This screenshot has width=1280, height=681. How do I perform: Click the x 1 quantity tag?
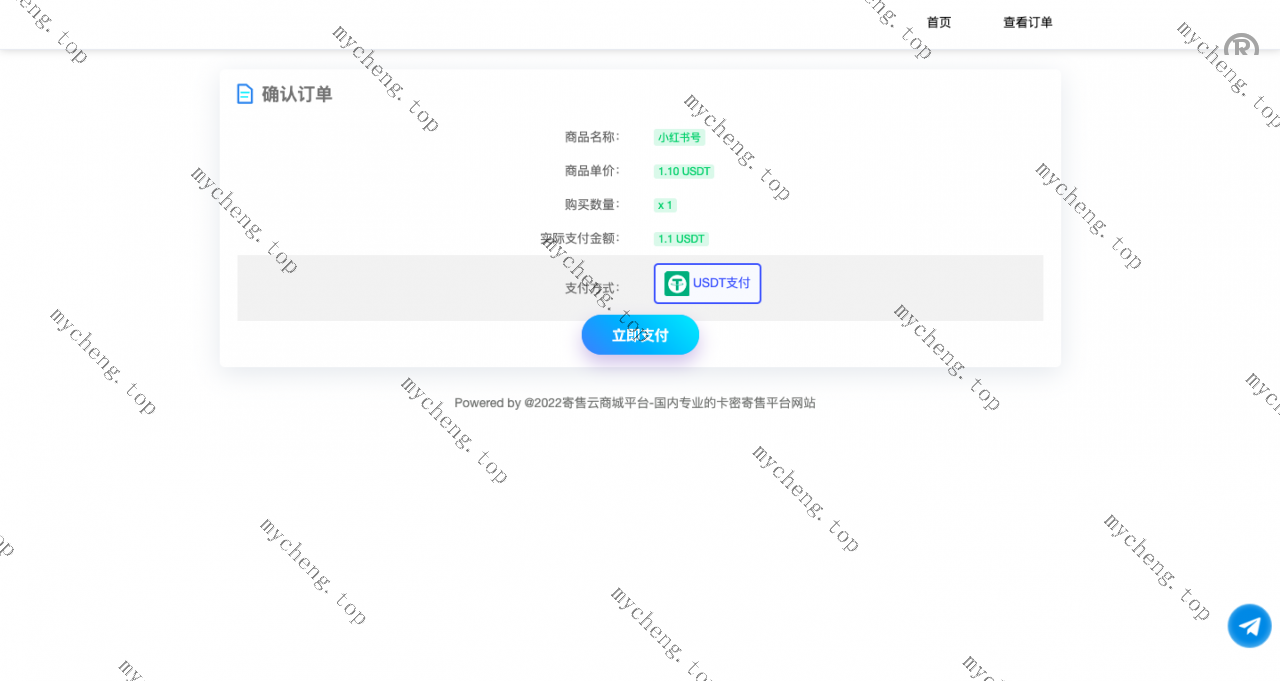pos(665,205)
